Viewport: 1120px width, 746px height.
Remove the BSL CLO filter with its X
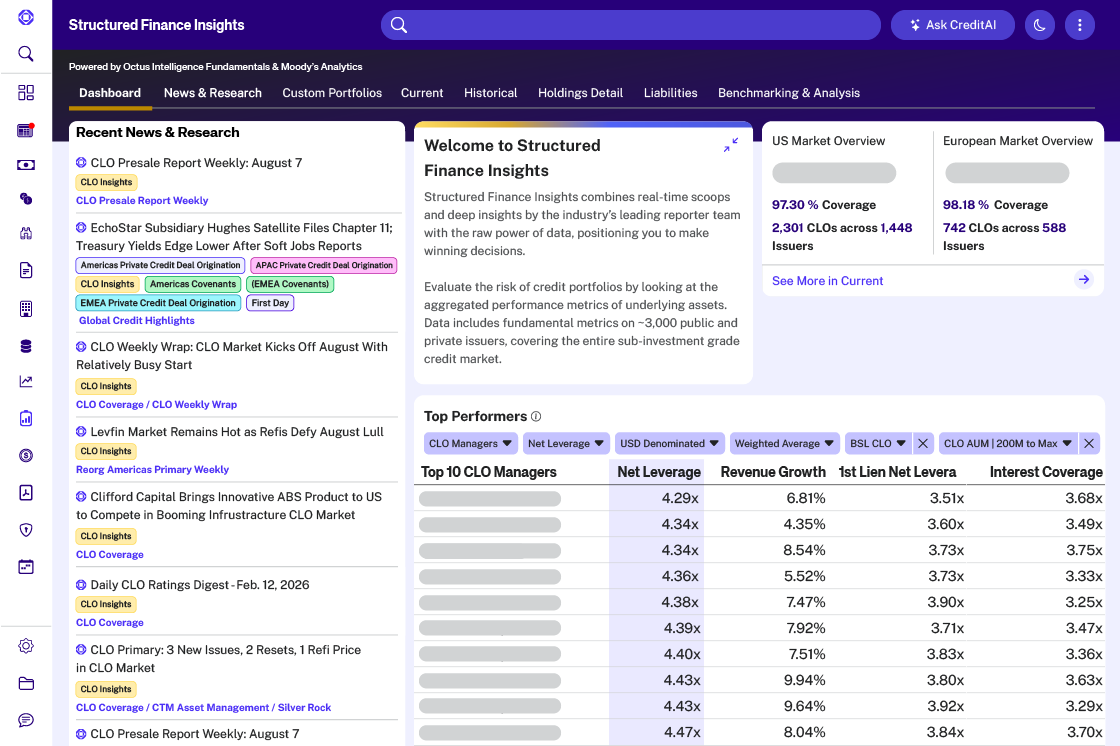923,444
